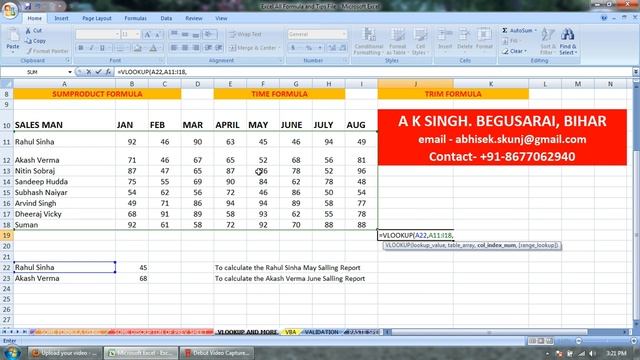This screenshot has height=360, width=640.
Task: Open Conditional Formatting menu
Action: click(369, 41)
